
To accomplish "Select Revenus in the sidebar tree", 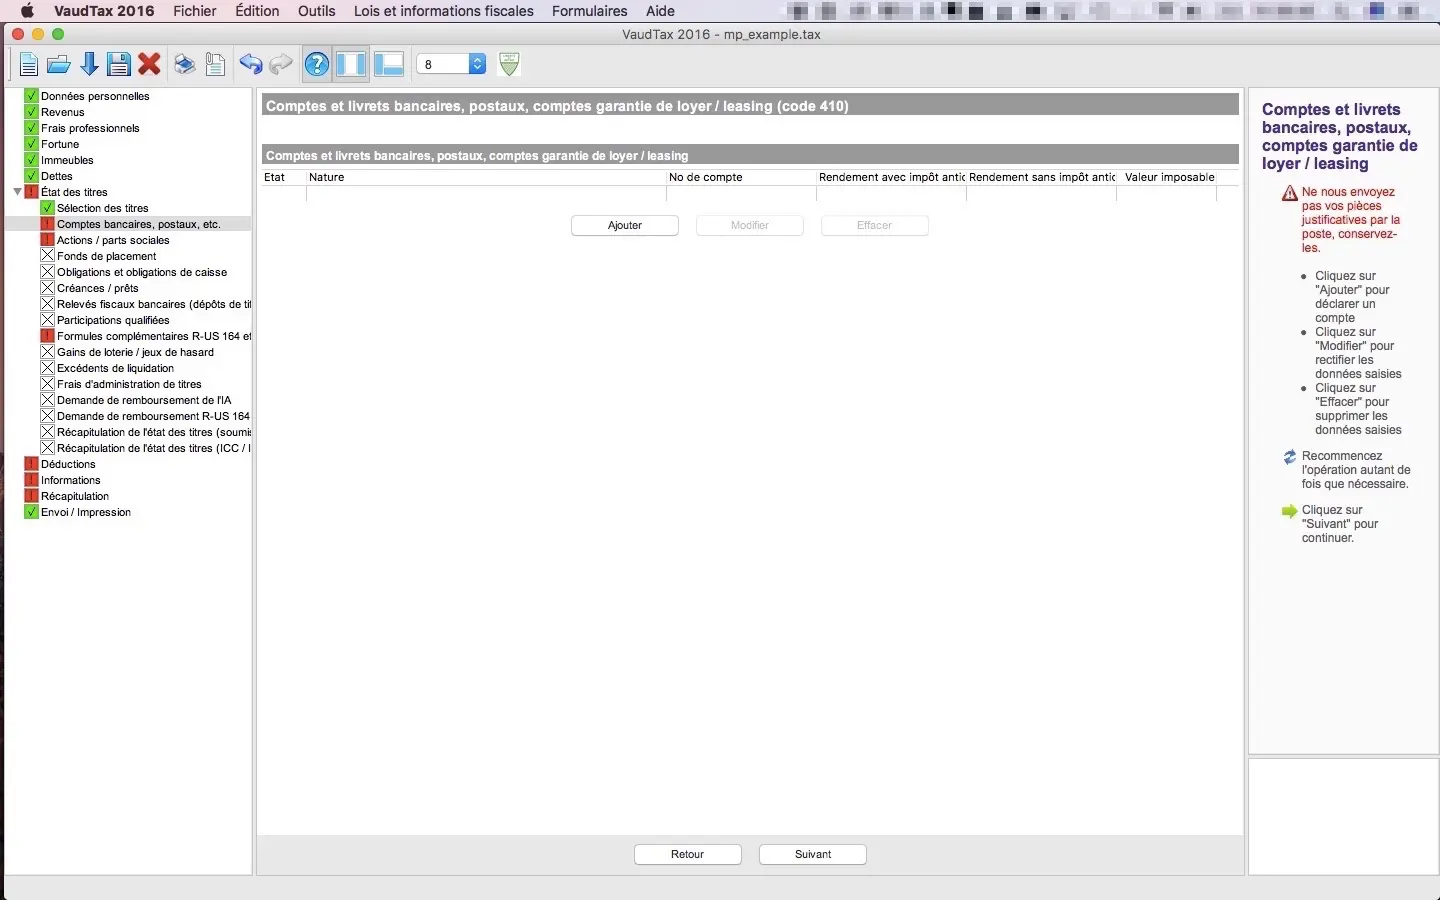I will [63, 112].
